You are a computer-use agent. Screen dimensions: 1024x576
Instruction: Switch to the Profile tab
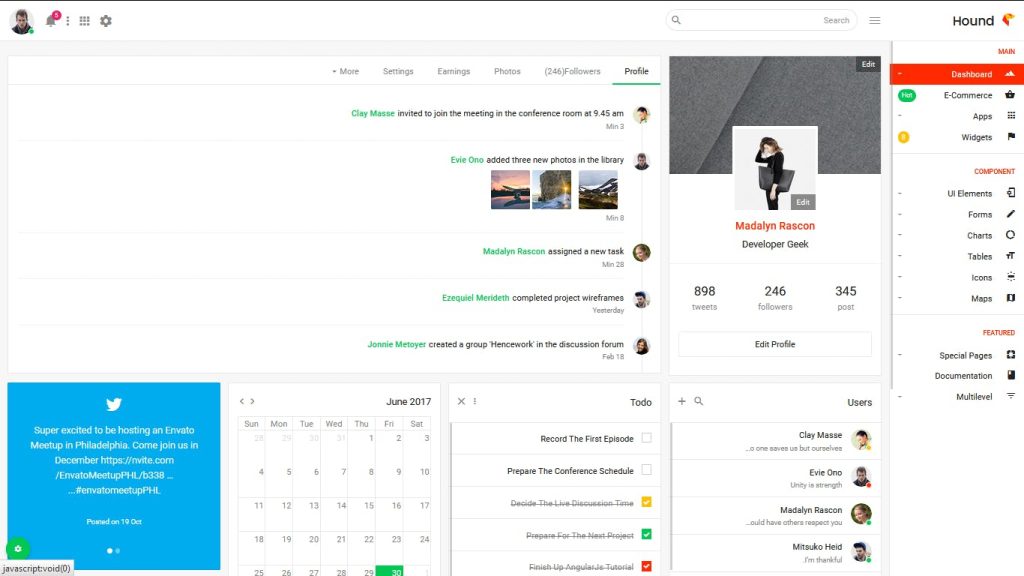click(x=637, y=71)
